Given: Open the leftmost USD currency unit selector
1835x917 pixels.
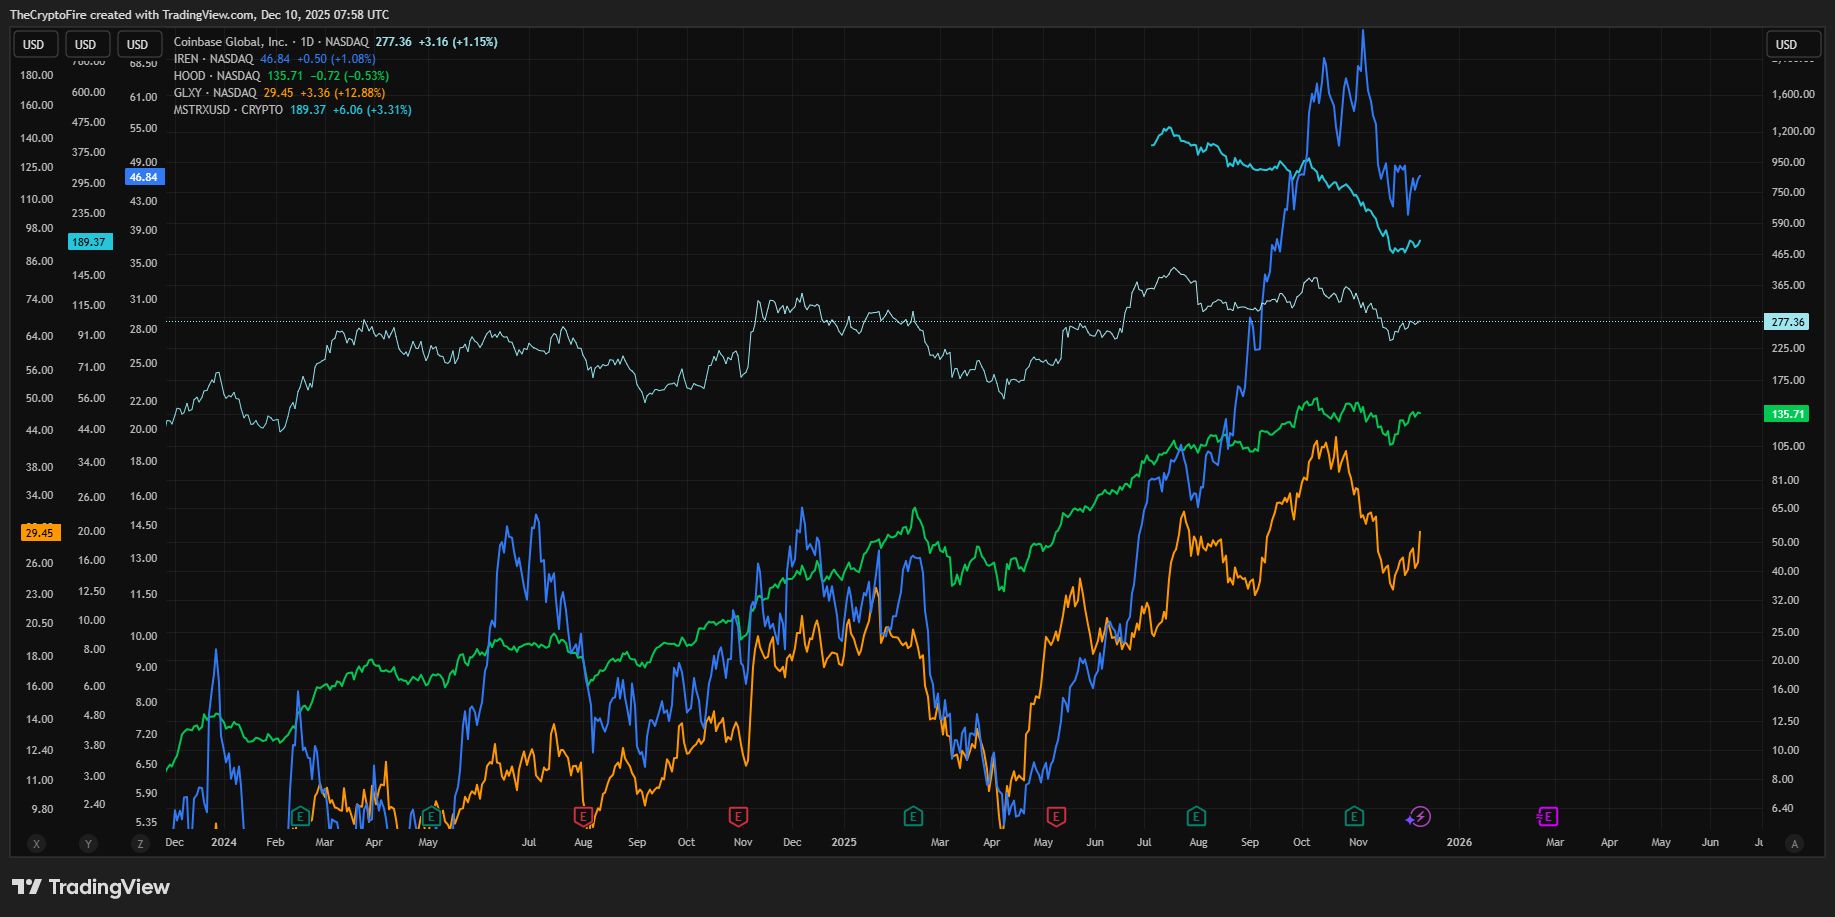Looking at the screenshot, I should (x=34, y=44).
